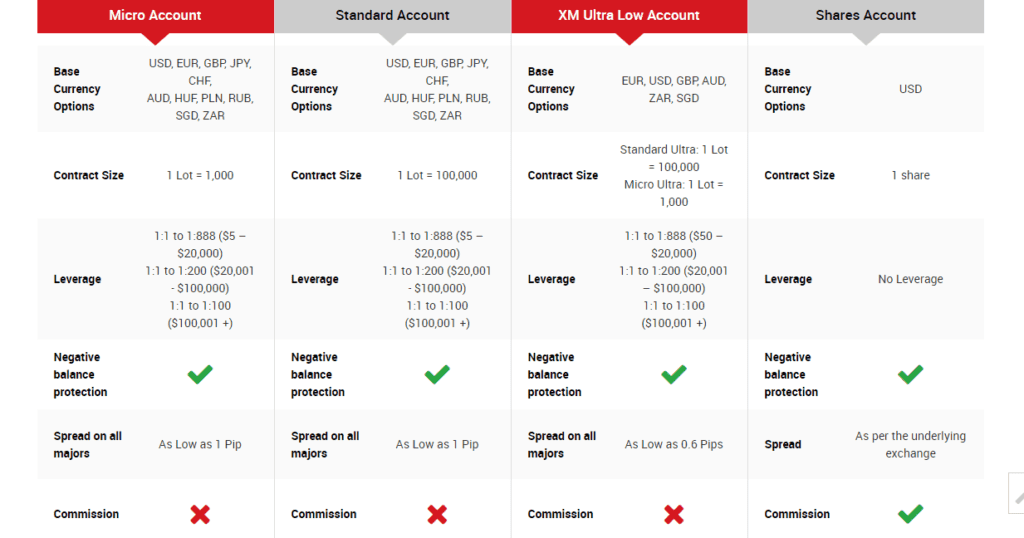Click '1 share' contract size value
Viewport: 1024px width, 538px height.
(x=910, y=175)
